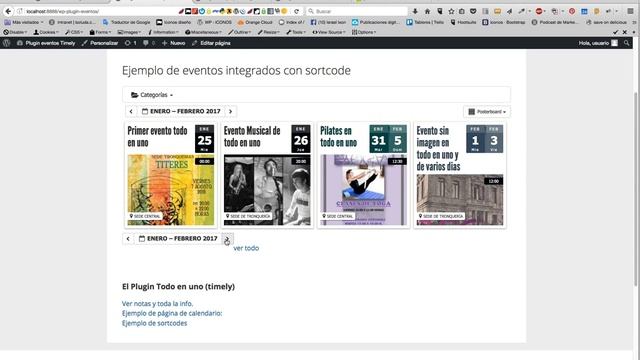Image resolution: width=640 pixels, height=360 pixels.
Task: Open the admin bar search magnifier
Action: tap(627, 43)
